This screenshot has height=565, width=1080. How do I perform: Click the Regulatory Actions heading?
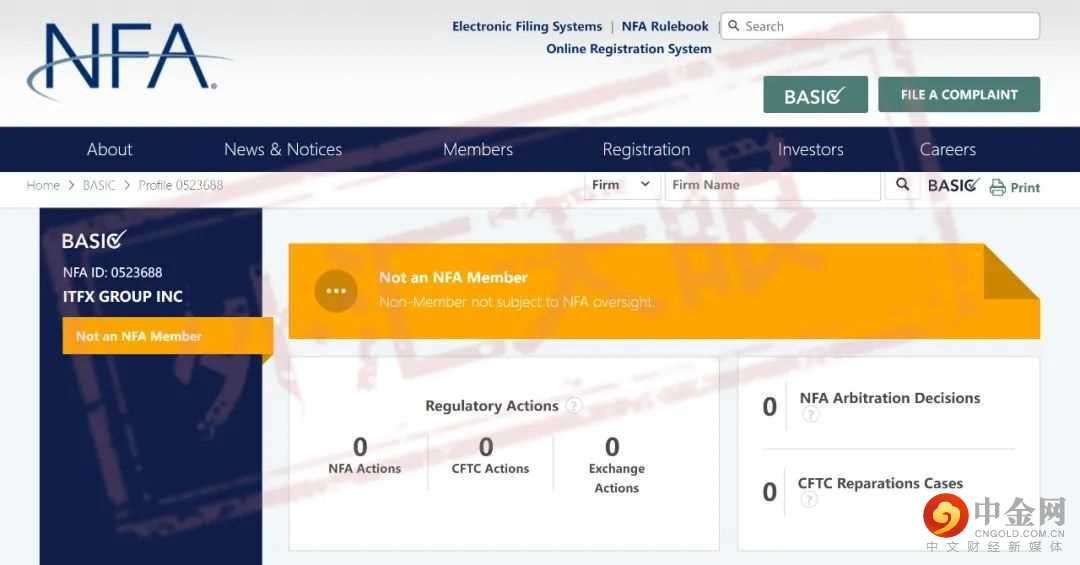[x=492, y=406]
